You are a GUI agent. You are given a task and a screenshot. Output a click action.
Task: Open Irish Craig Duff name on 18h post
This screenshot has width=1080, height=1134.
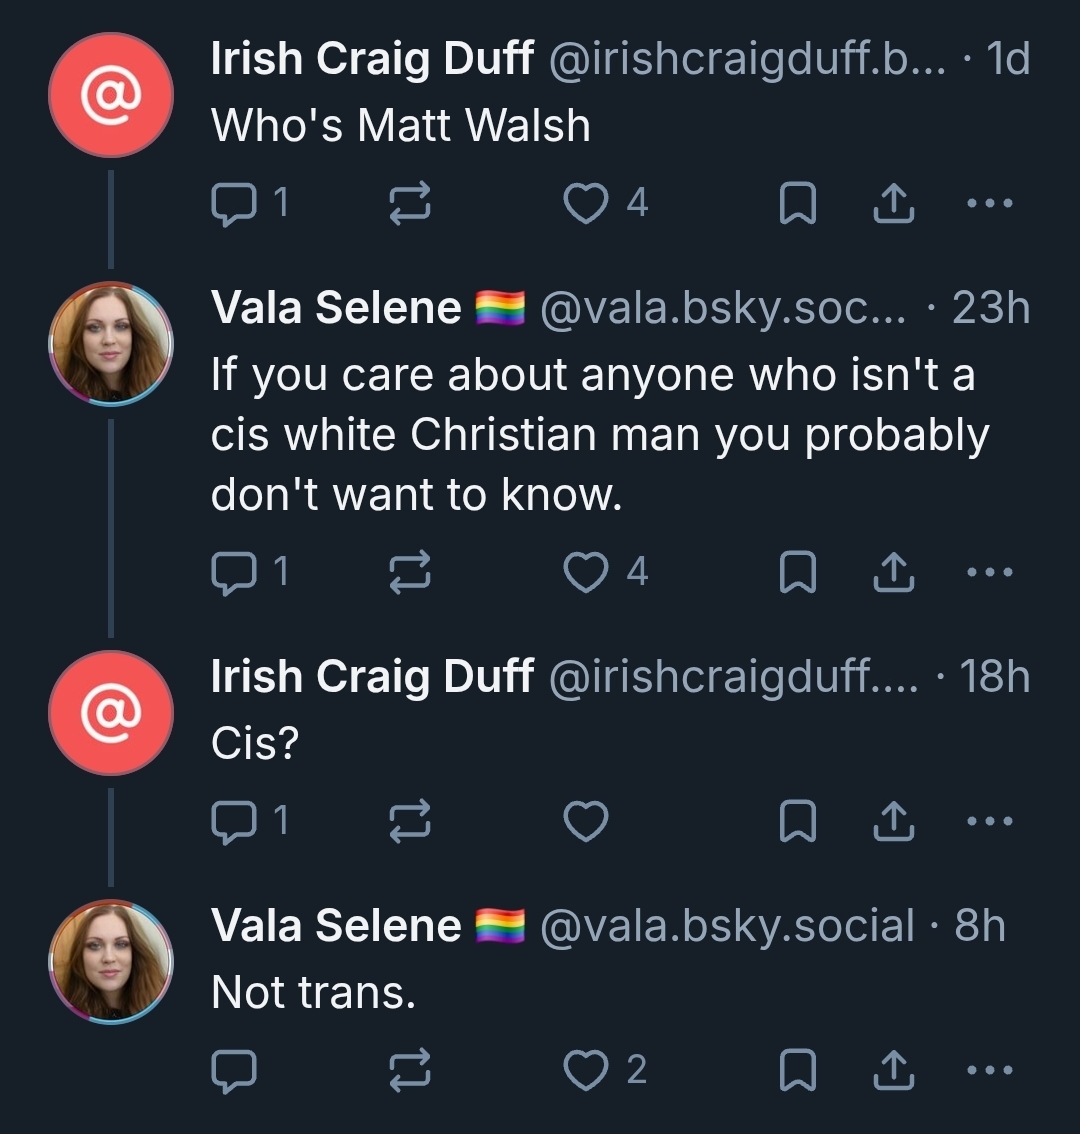click(373, 676)
